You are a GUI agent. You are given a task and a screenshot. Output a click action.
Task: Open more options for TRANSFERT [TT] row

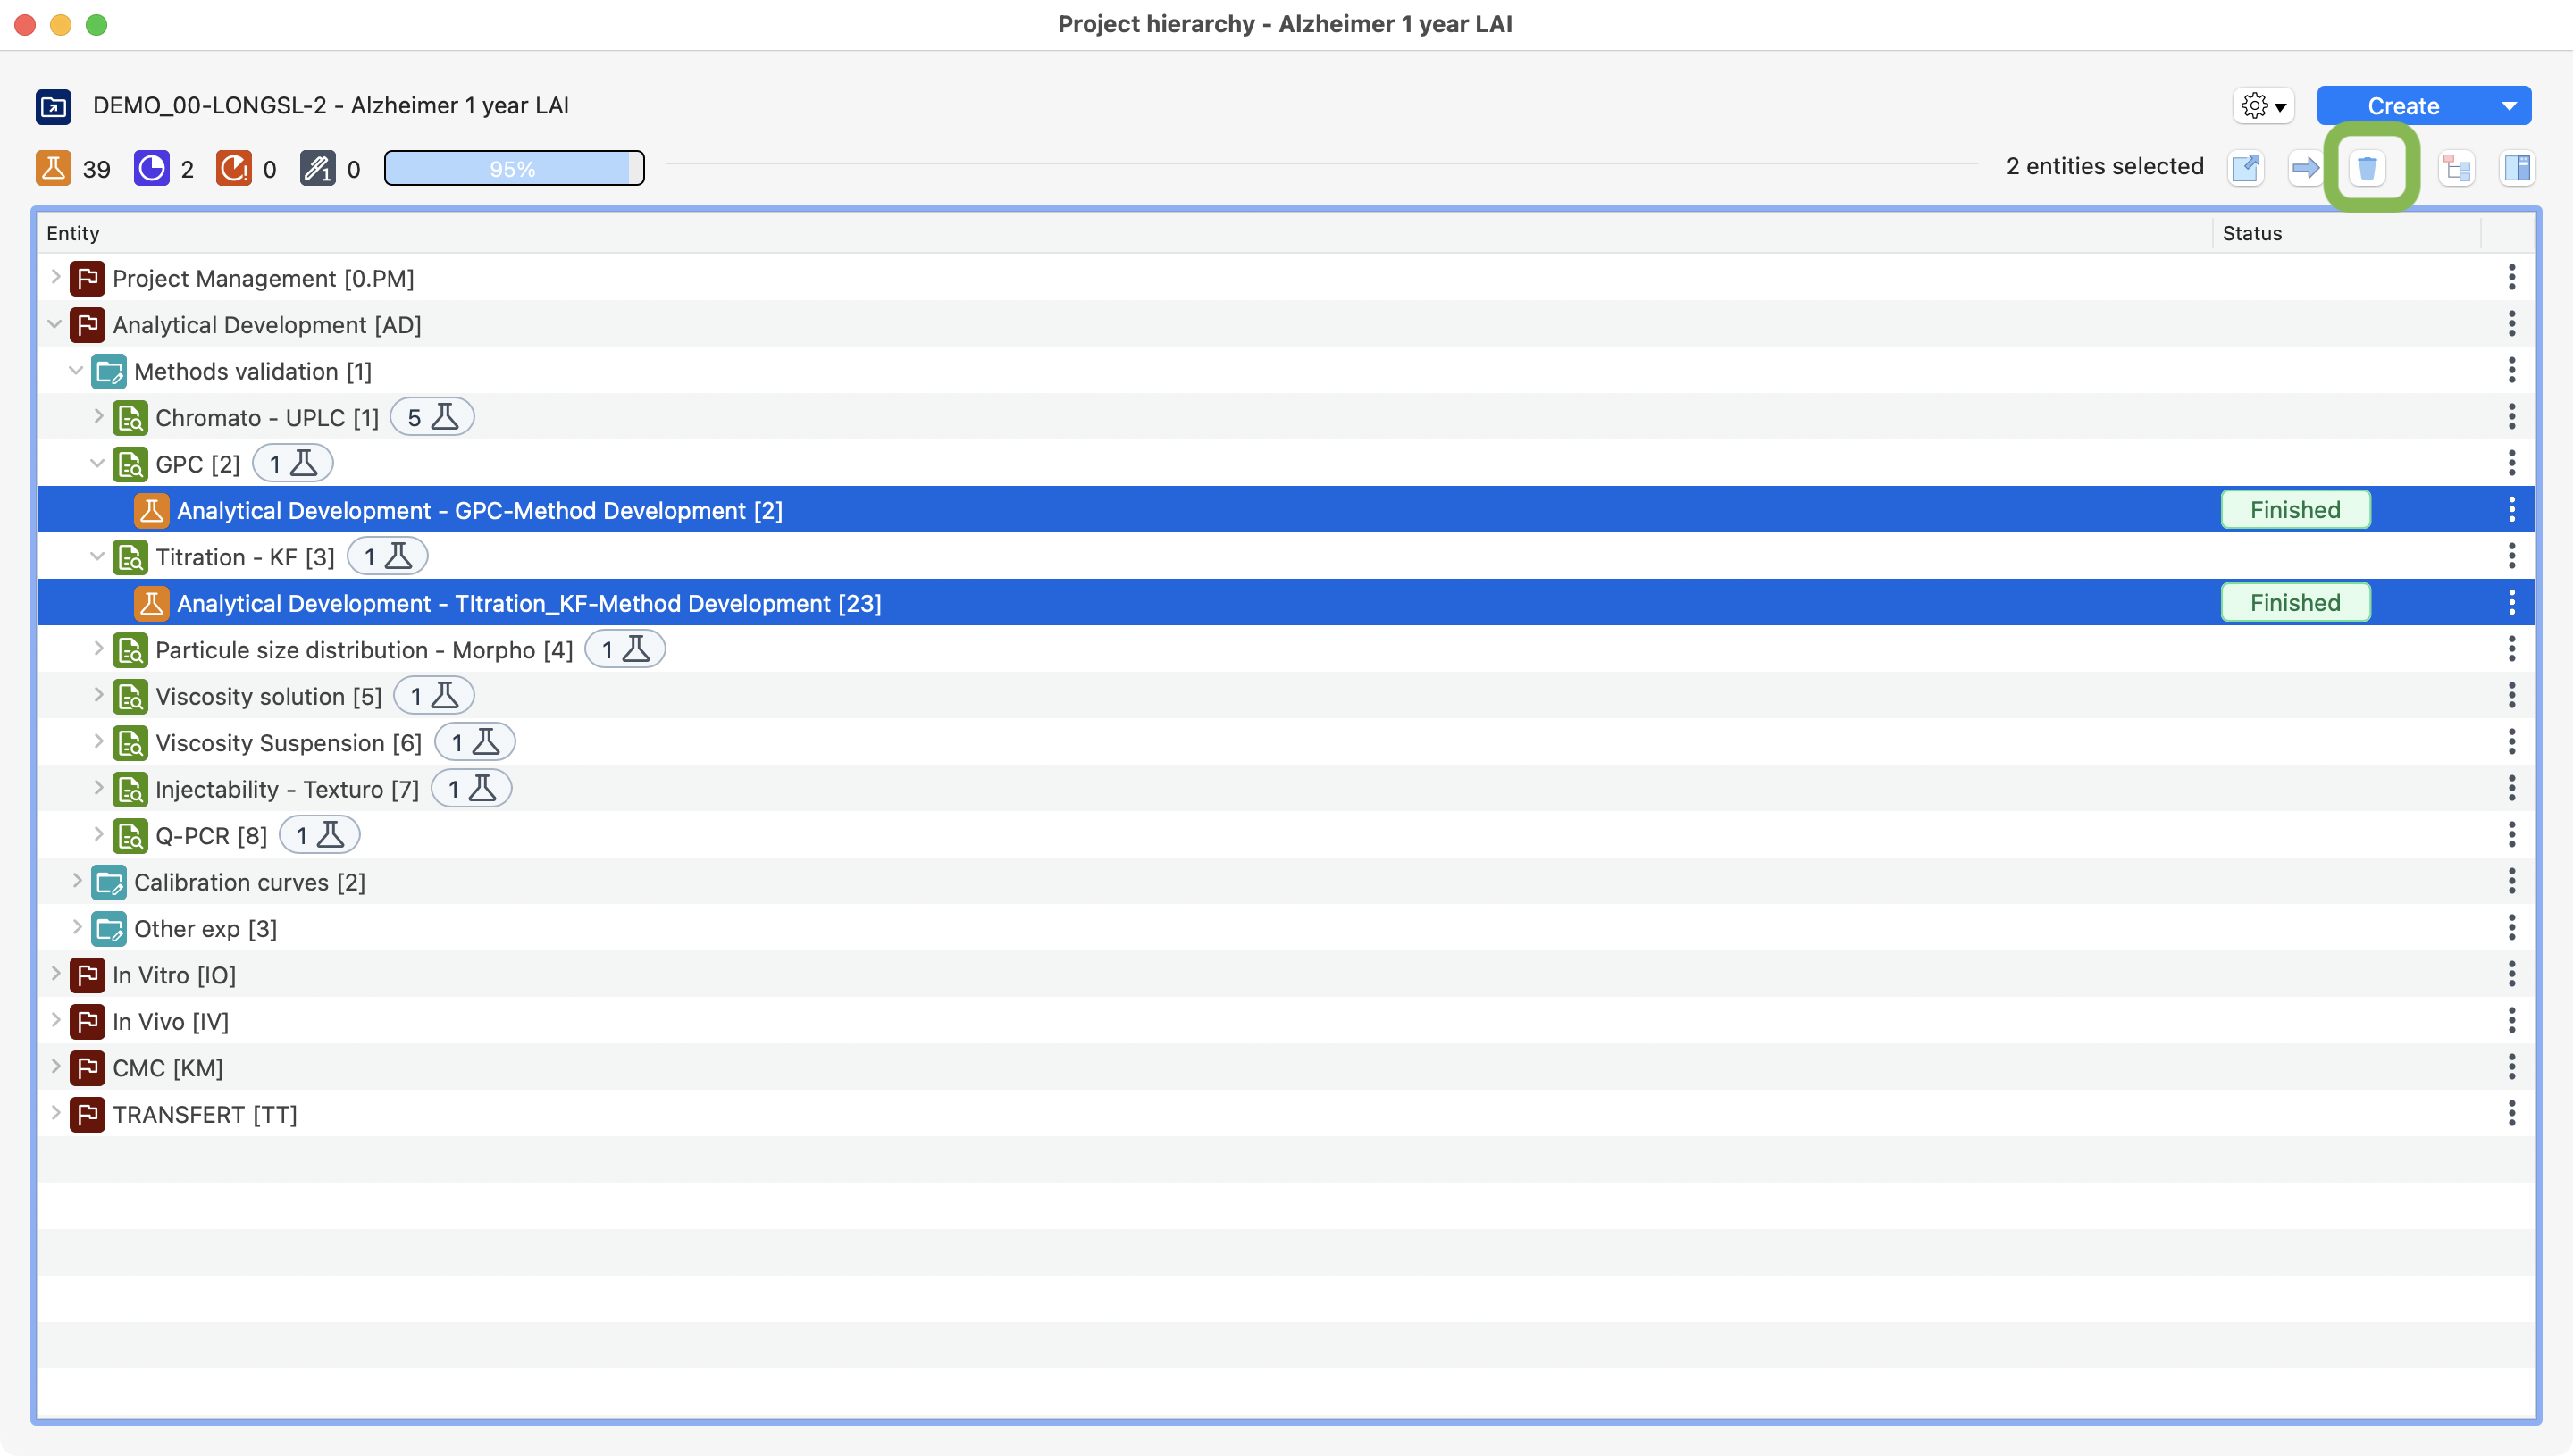(2511, 1114)
